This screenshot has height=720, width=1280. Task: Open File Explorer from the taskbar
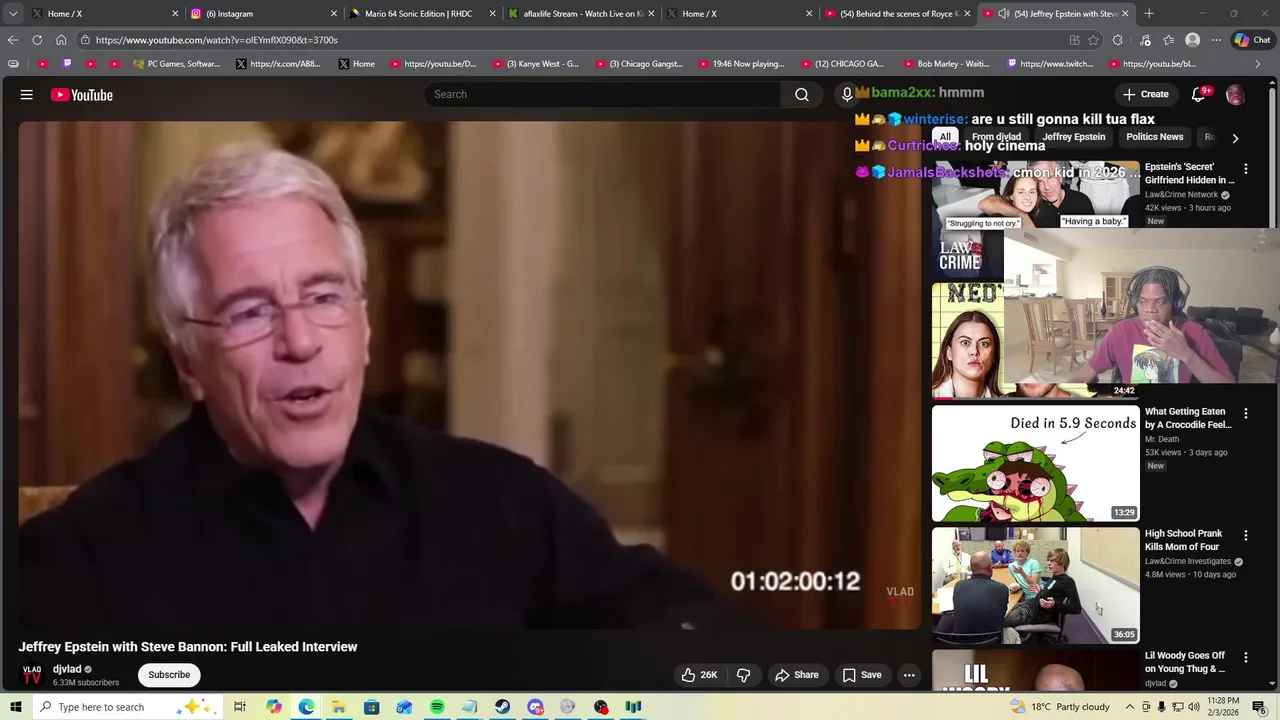(339, 707)
